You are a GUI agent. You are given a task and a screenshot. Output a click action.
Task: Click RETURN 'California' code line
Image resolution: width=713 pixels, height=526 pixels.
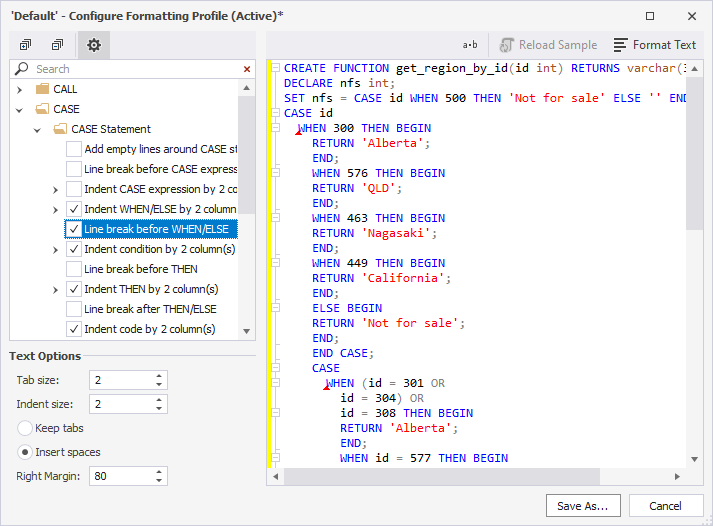pyautogui.click(x=381, y=278)
